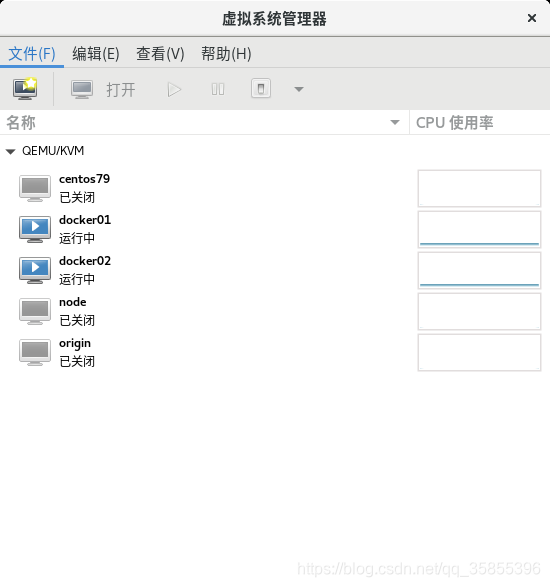Screen dimensions: 550x587
Task: Collapse the QEMU/KVM connection triangle
Action: tap(10, 152)
